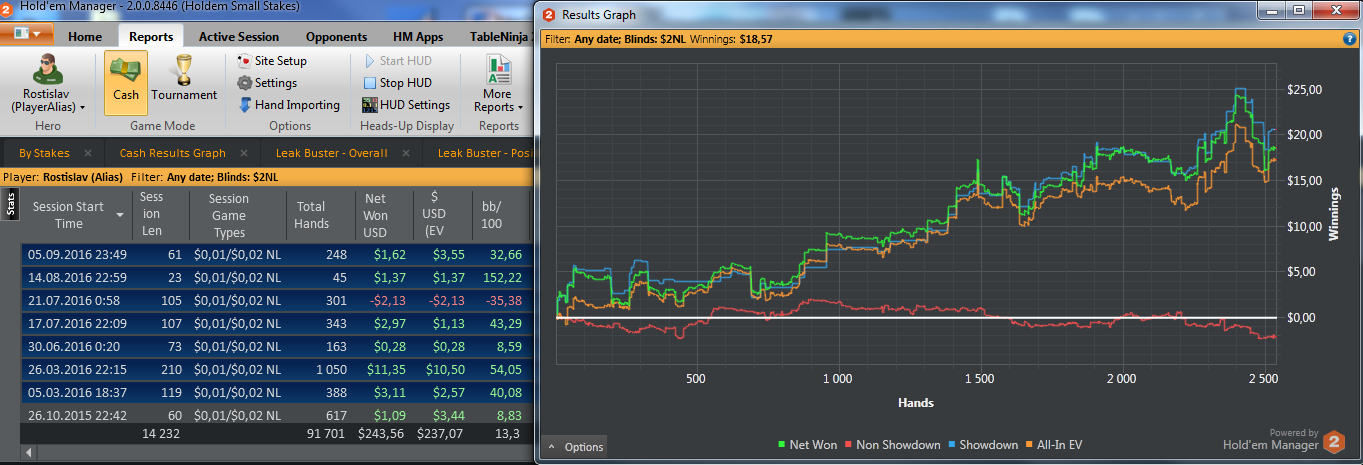Close Leak Buster - Overall tab
Screen dimensions: 1363x465
click(x=405, y=153)
